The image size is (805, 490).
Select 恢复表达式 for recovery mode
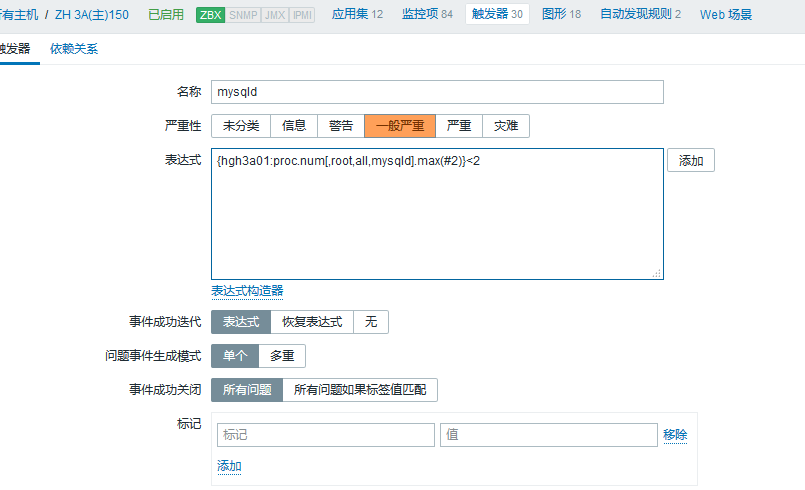311,322
